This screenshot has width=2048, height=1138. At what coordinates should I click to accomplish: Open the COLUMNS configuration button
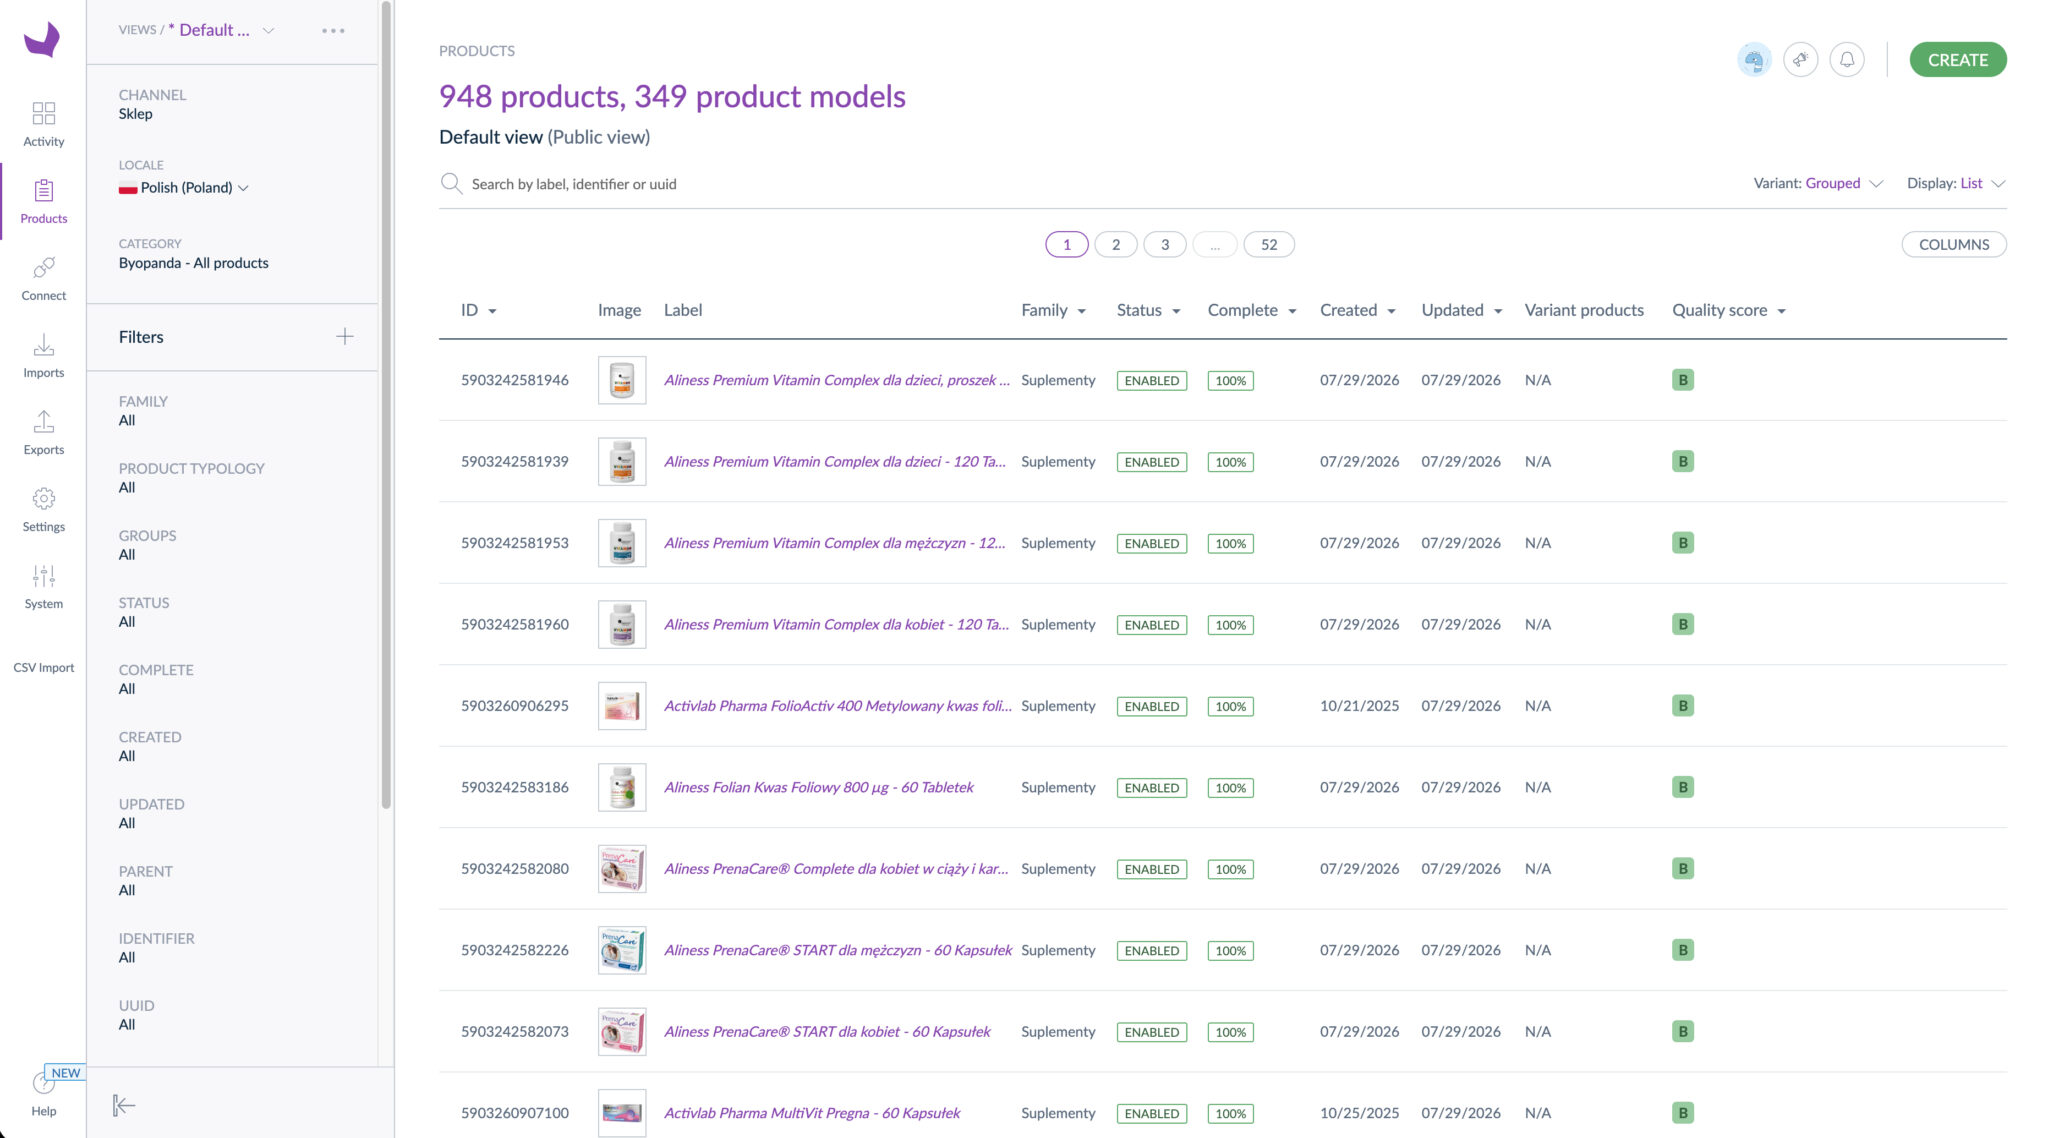[x=1953, y=244]
